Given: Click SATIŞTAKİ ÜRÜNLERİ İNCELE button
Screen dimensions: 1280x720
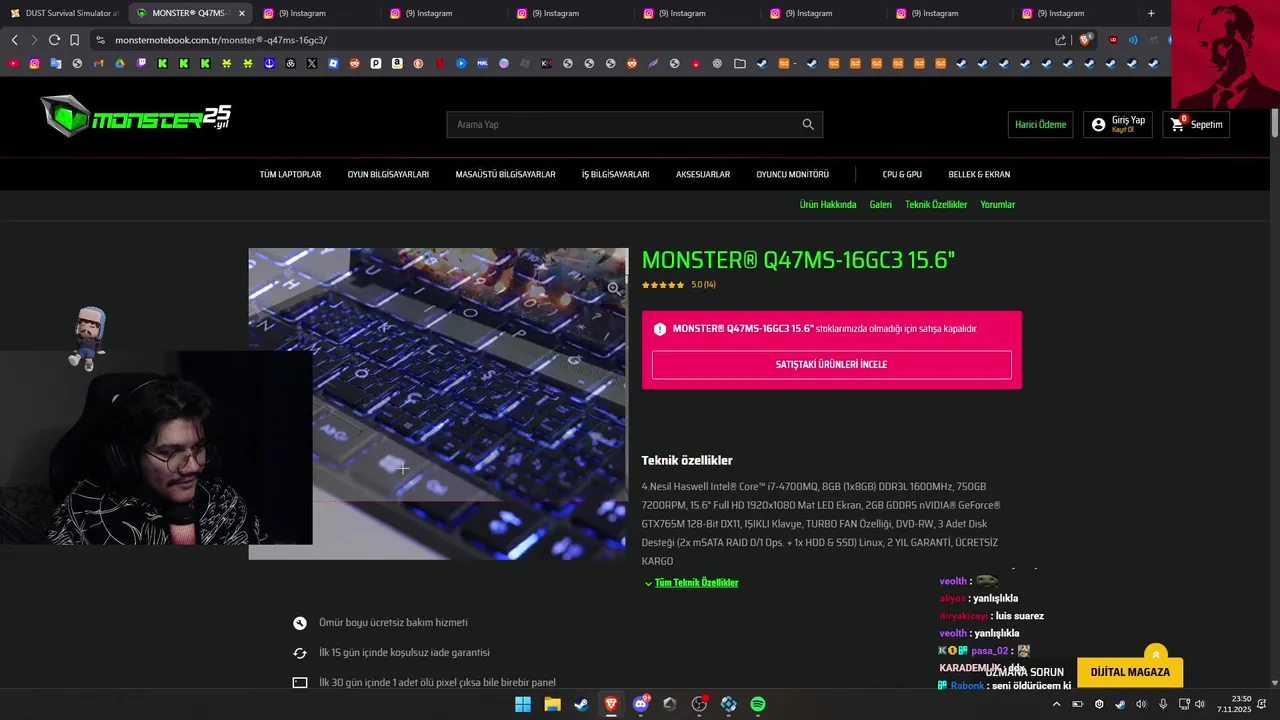Looking at the screenshot, I should pyautogui.click(x=831, y=364).
